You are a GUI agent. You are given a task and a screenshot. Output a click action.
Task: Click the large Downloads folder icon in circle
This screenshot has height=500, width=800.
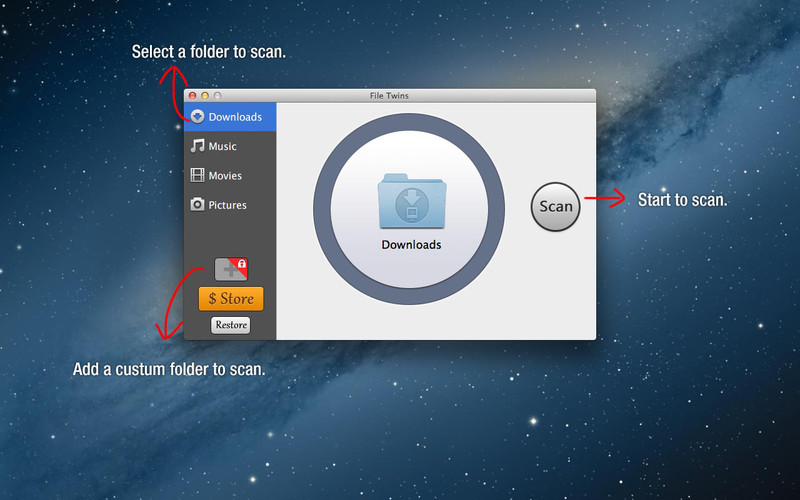click(412, 201)
